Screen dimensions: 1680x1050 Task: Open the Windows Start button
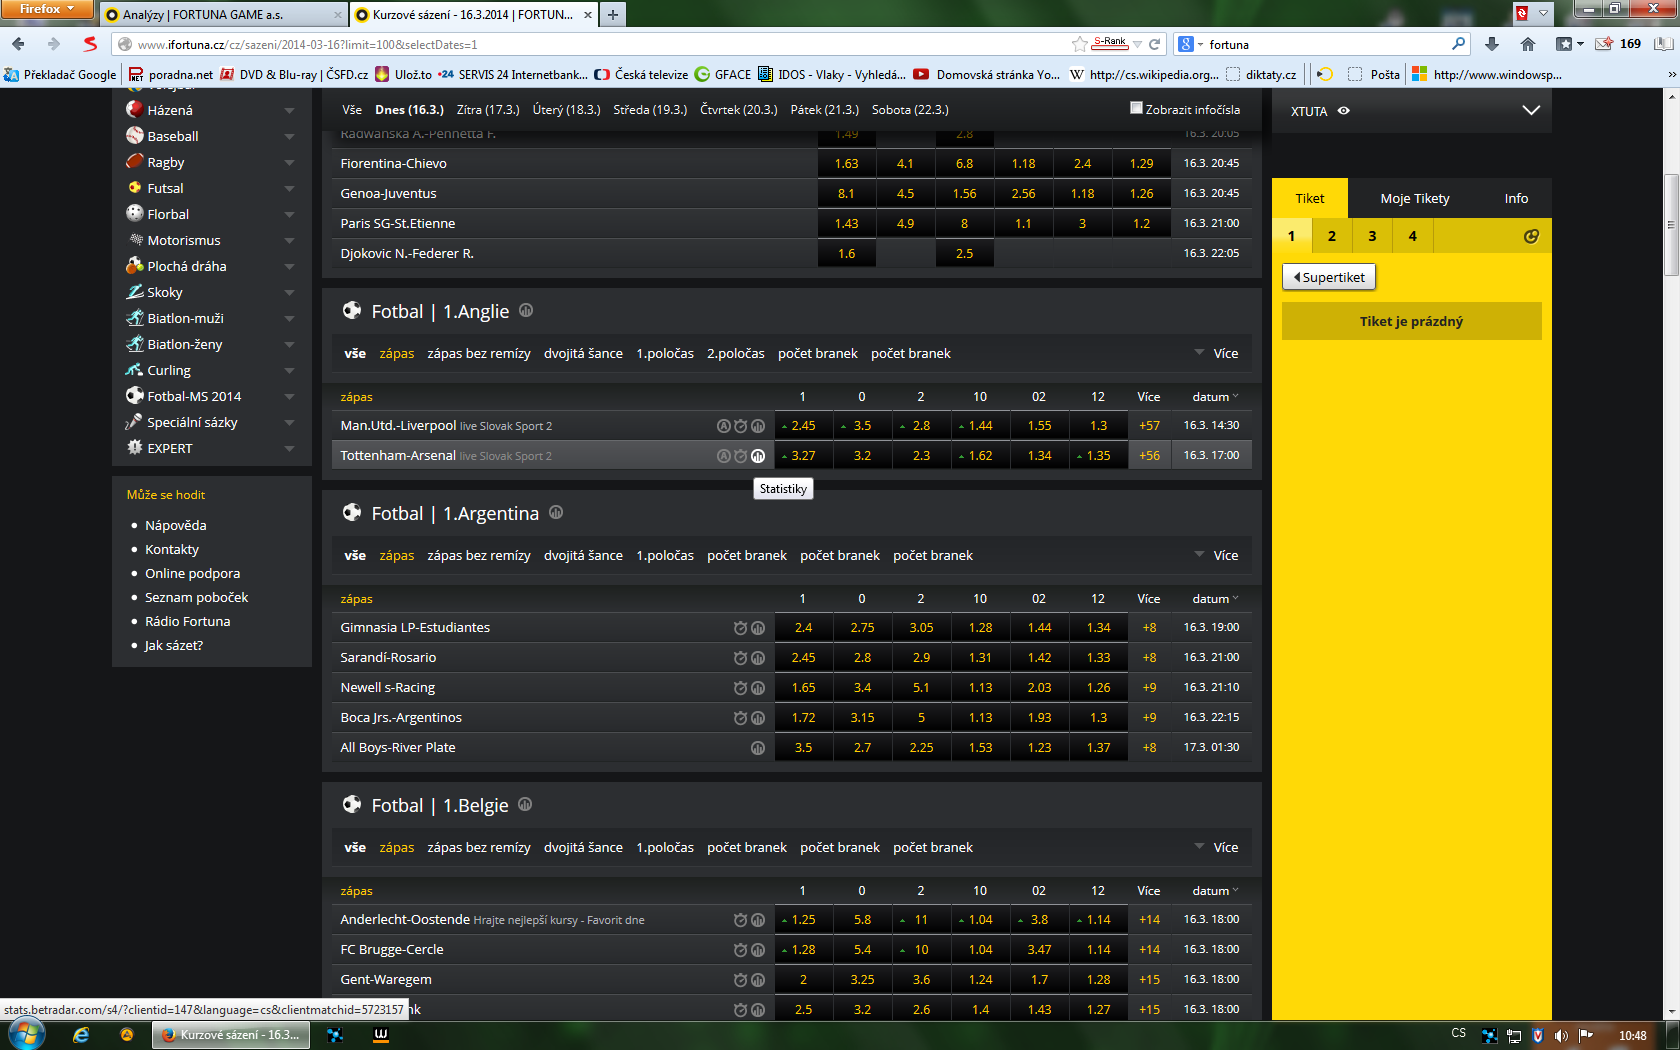(x=26, y=1034)
